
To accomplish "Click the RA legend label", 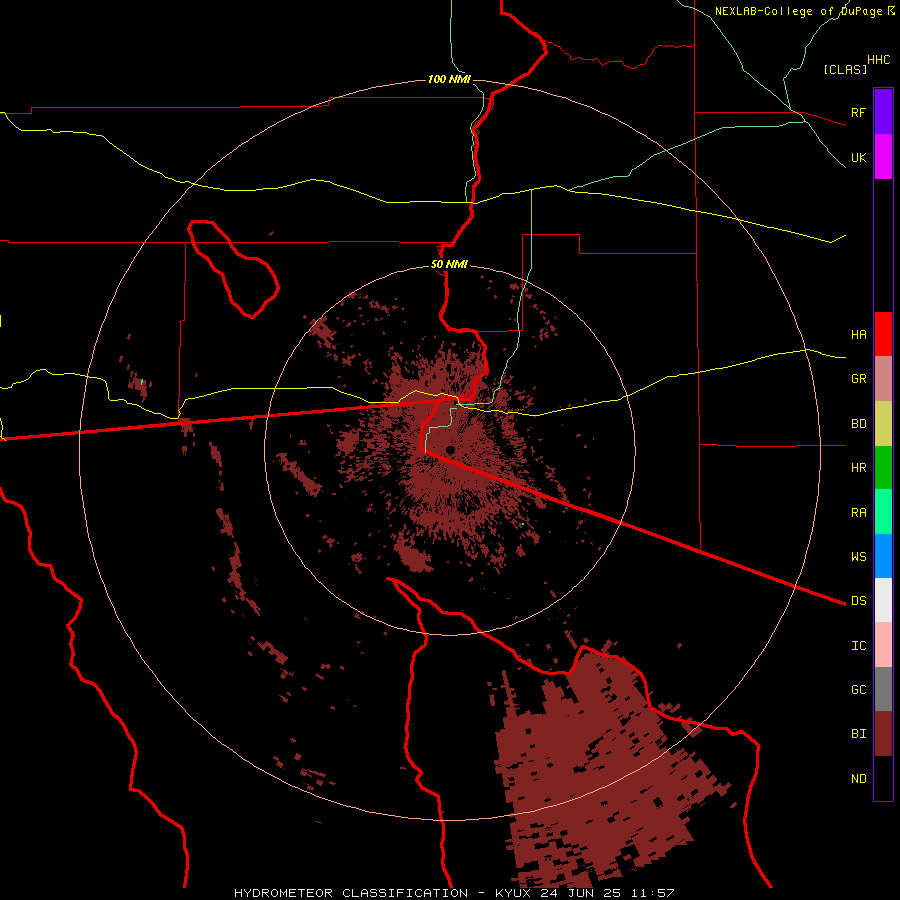I will coord(858,513).
